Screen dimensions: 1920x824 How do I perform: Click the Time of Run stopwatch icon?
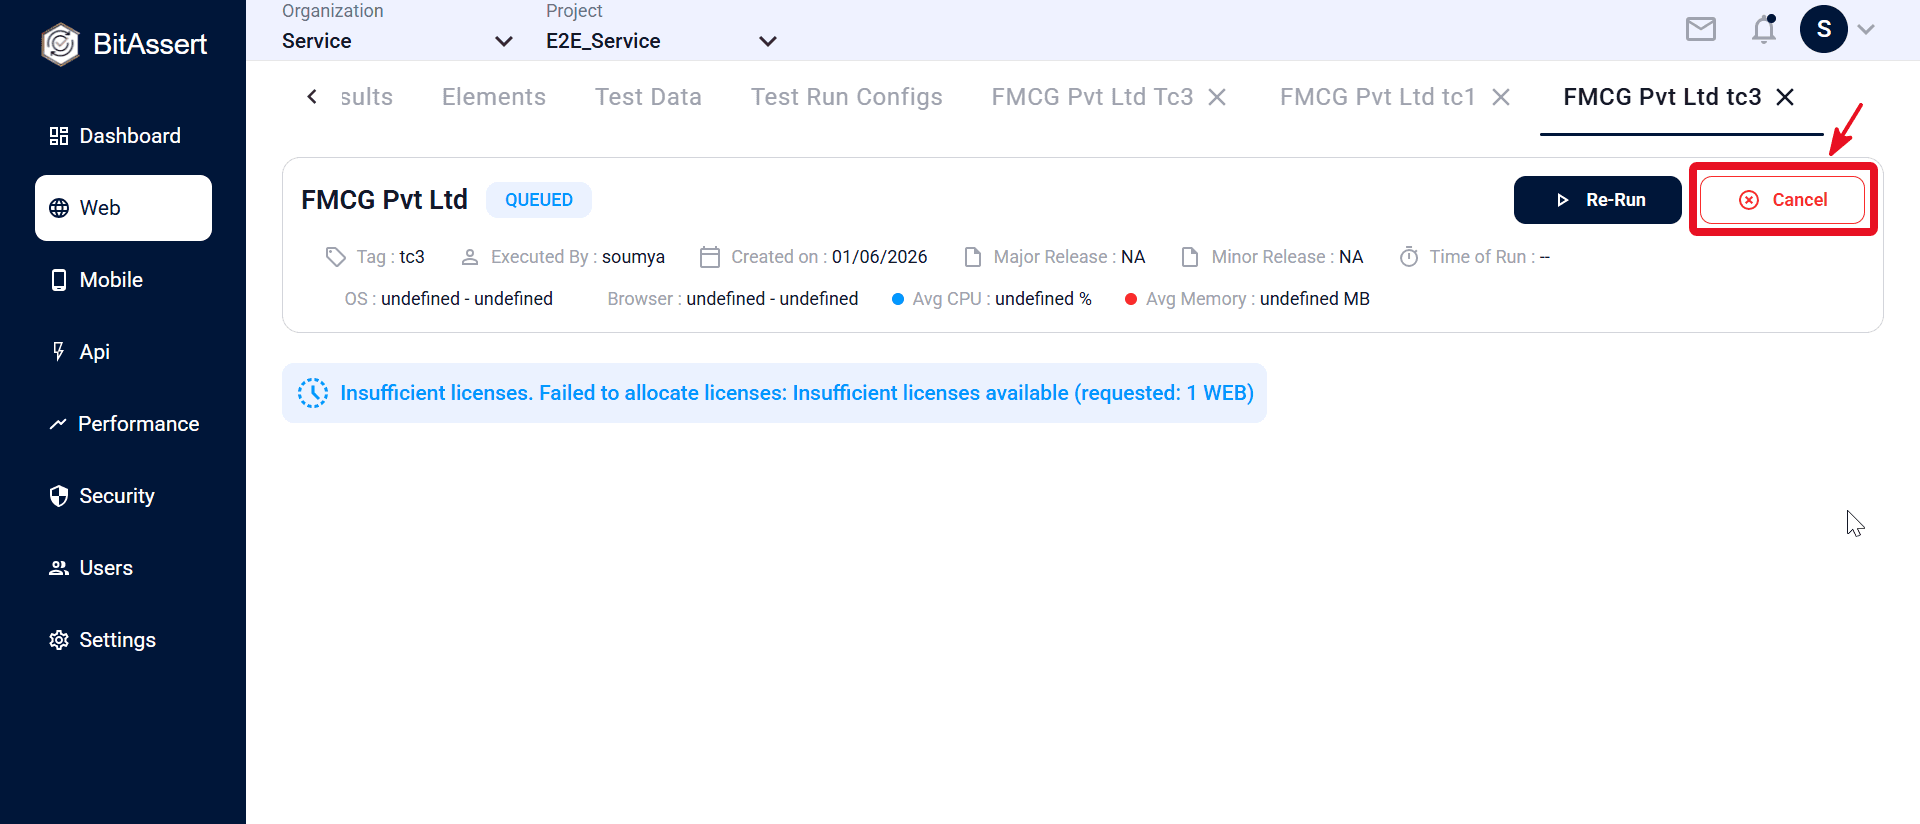click(x=1409, y=257)
